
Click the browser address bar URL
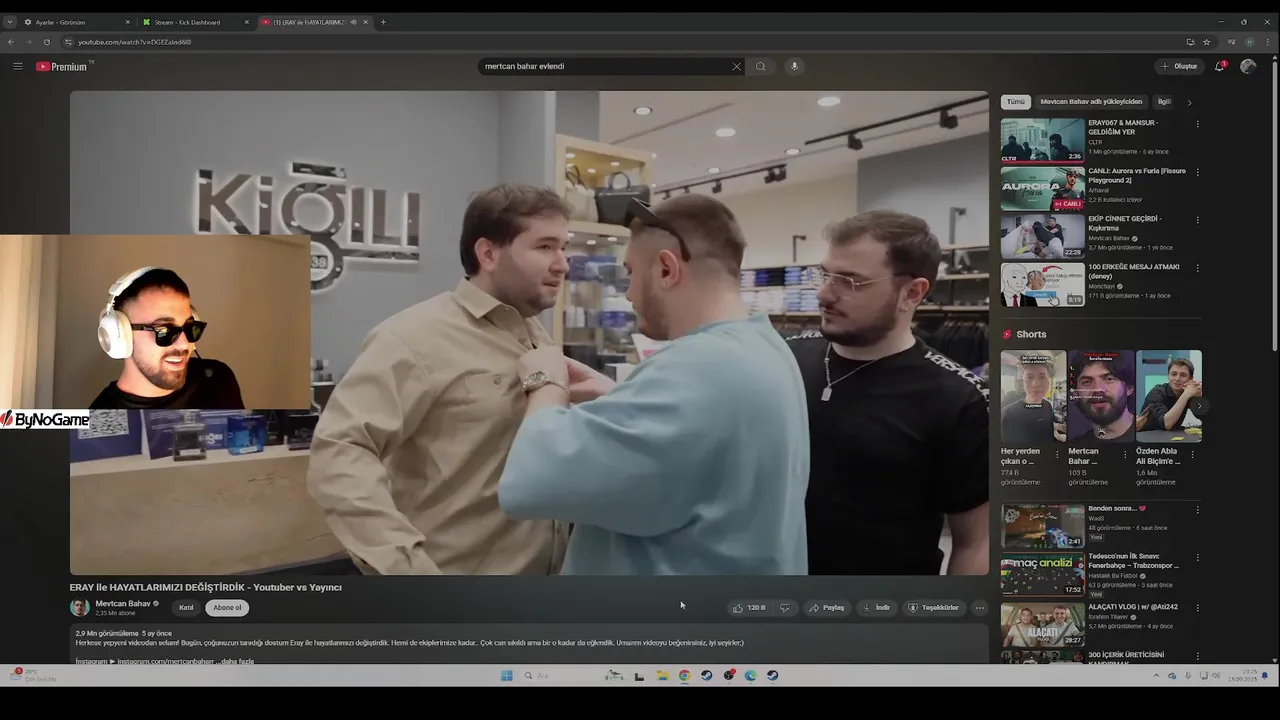135,42
